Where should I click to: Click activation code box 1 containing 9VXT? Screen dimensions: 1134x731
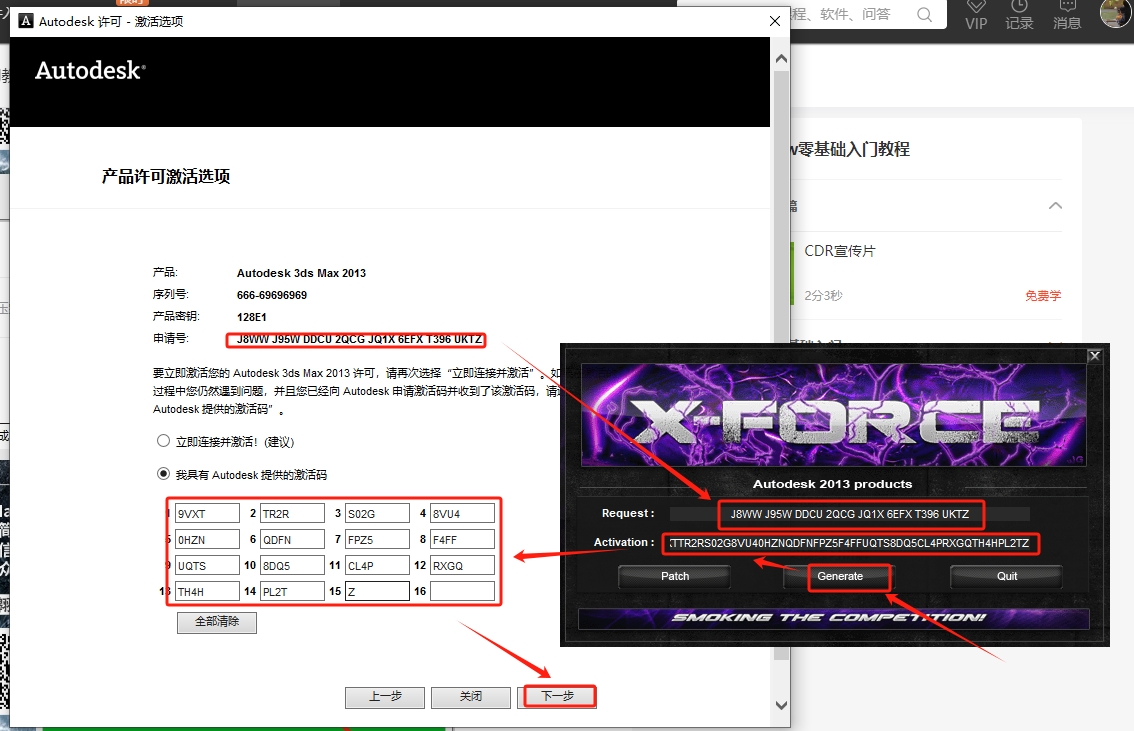(207, 513)
